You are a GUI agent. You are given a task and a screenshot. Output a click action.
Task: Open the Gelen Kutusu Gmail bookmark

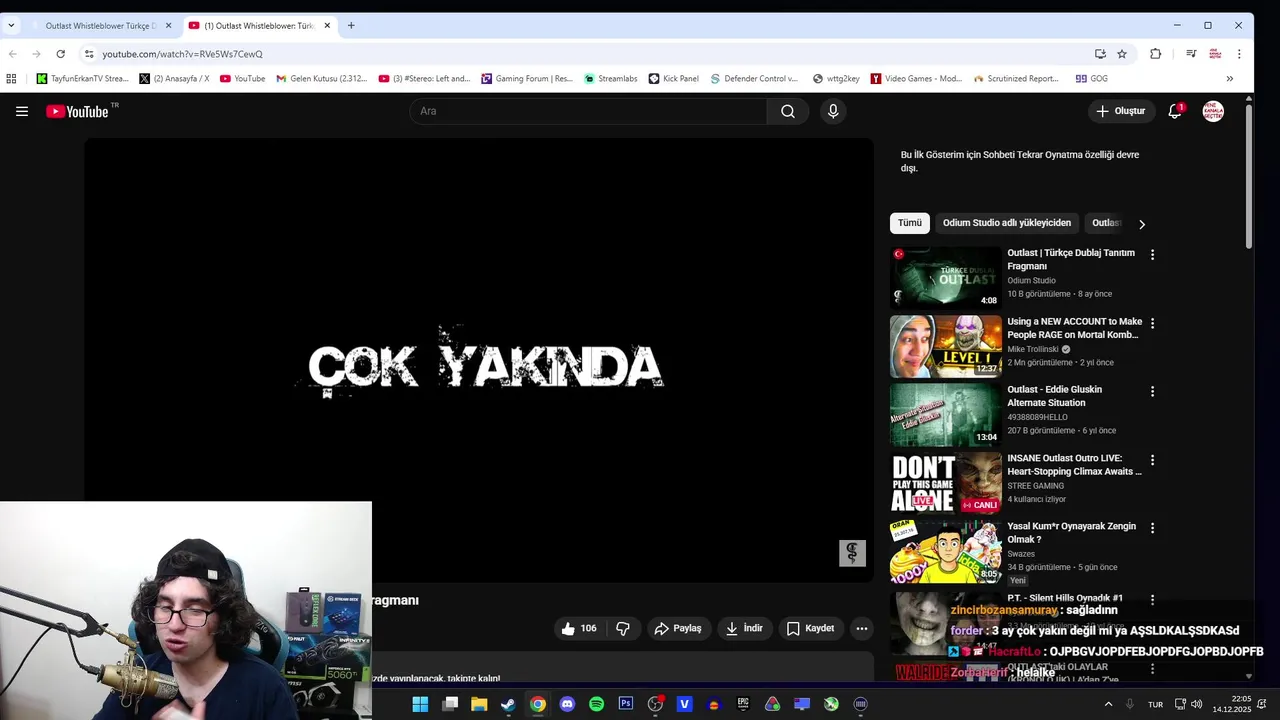(321, 78)
